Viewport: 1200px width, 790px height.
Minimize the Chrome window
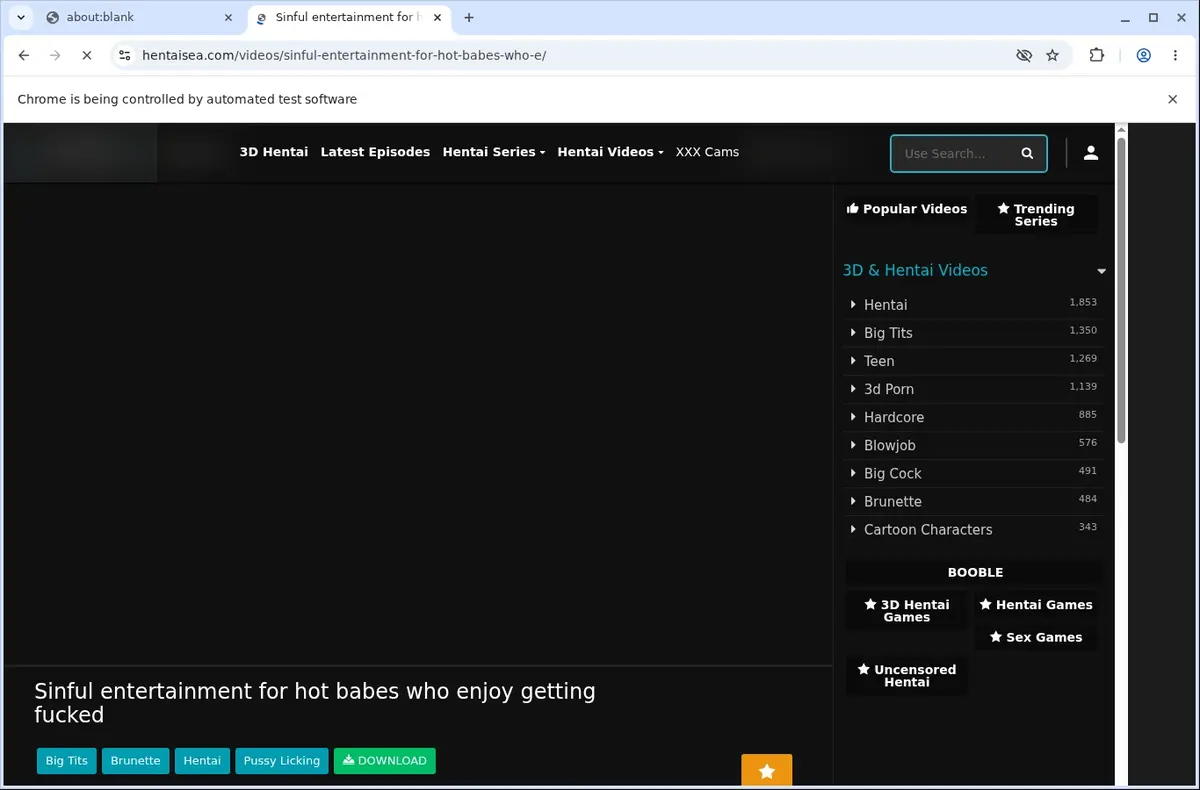[1125, 17]
